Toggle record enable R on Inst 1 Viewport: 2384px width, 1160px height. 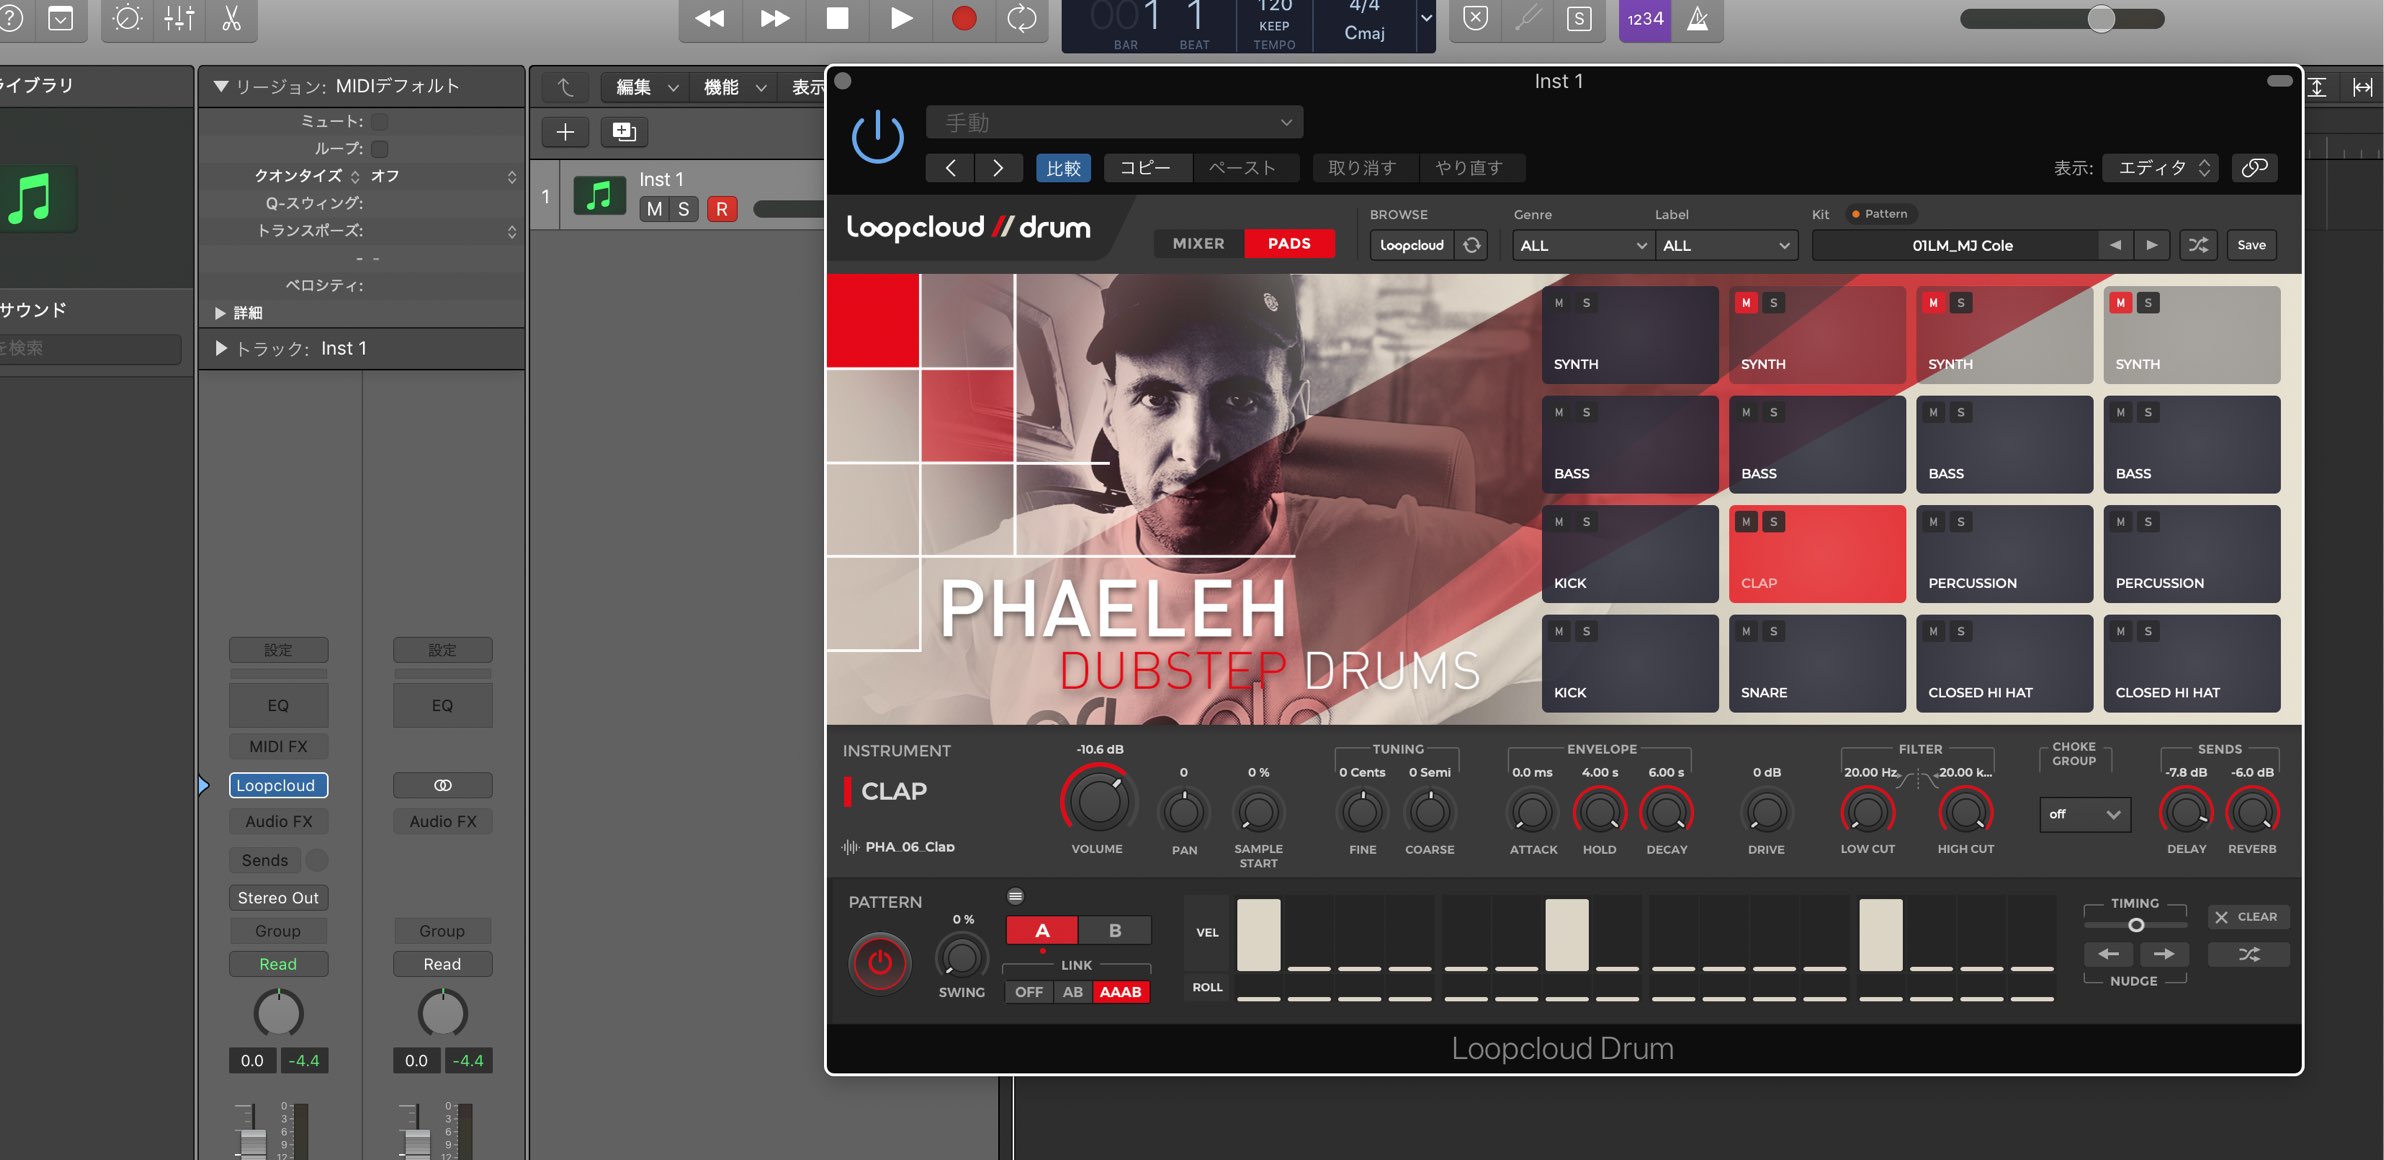click(722, 209)
